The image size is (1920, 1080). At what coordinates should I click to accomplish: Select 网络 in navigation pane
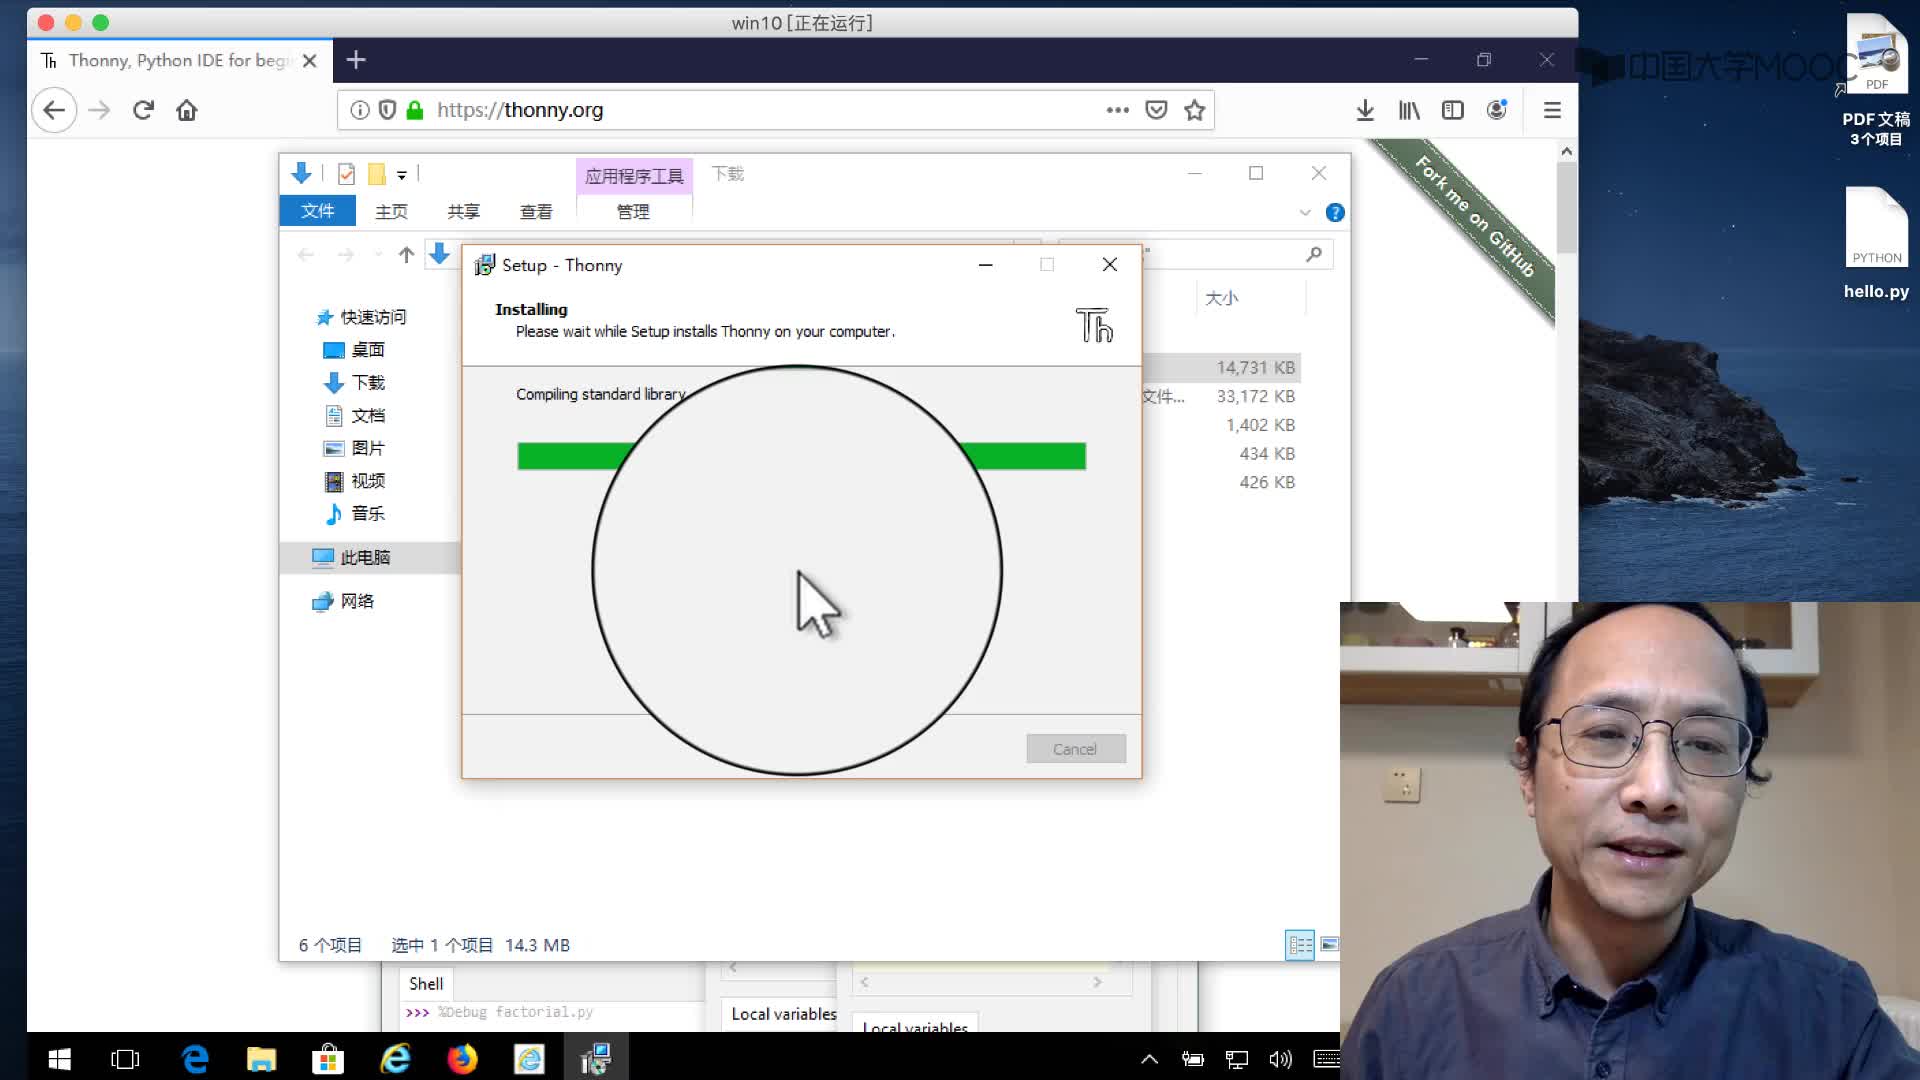(343, 601)
